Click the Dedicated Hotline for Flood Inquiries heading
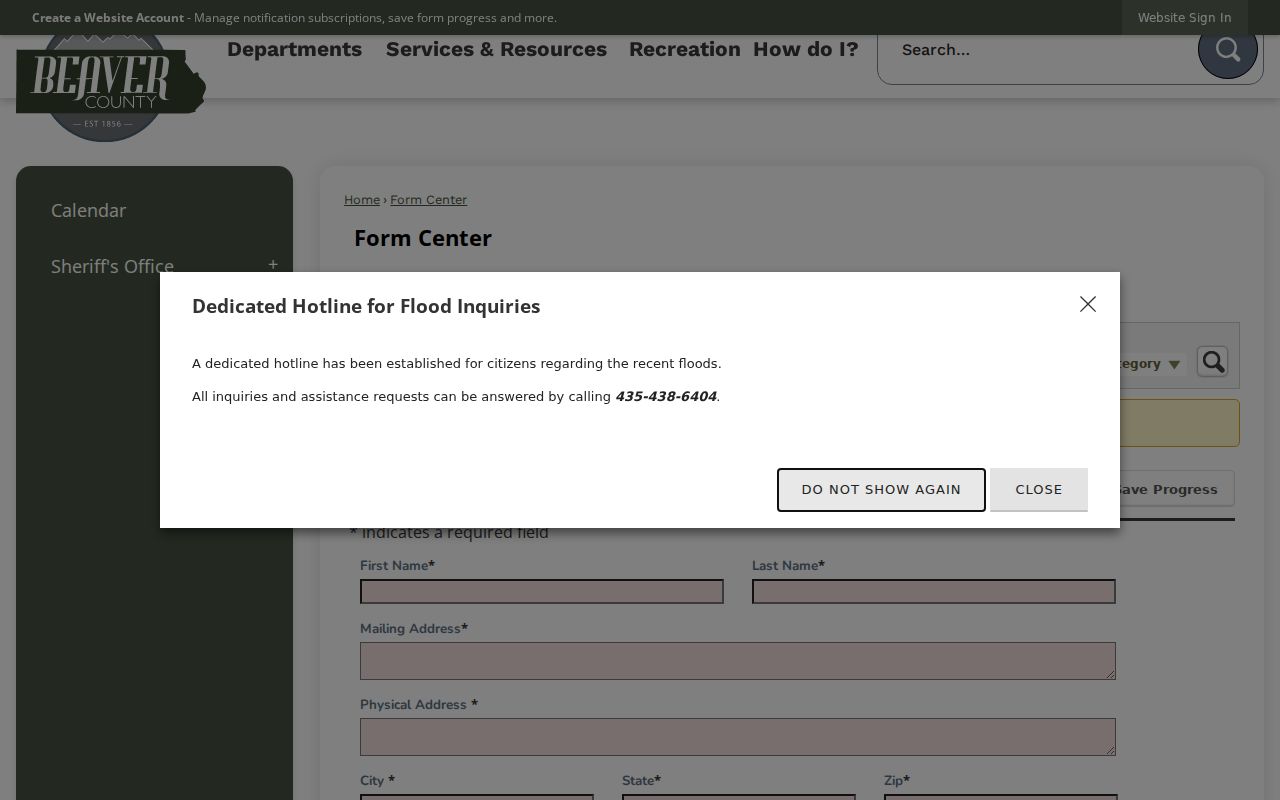 coord(366,306)
